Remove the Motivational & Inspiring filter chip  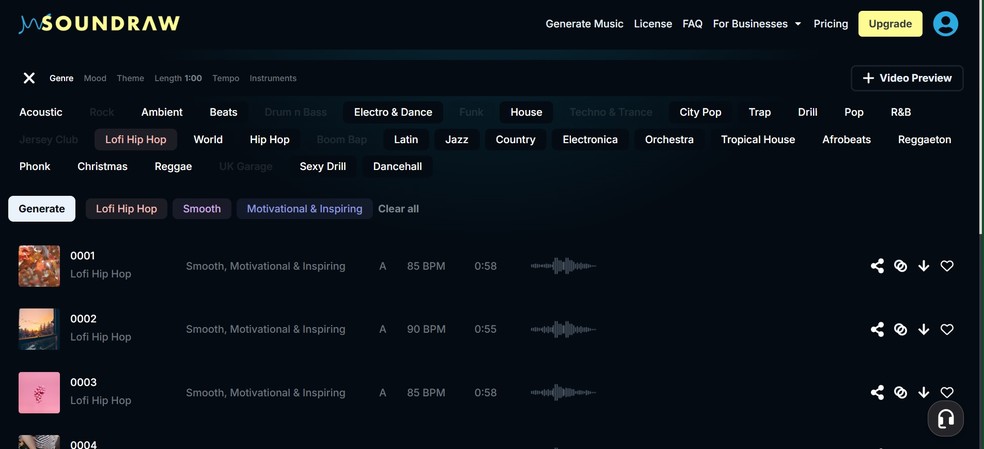[x=304, y=208]
